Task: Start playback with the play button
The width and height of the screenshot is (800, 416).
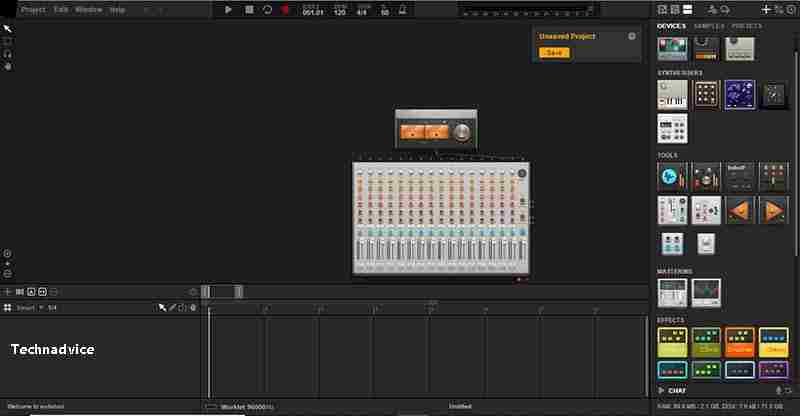Action: click(228, 10)
